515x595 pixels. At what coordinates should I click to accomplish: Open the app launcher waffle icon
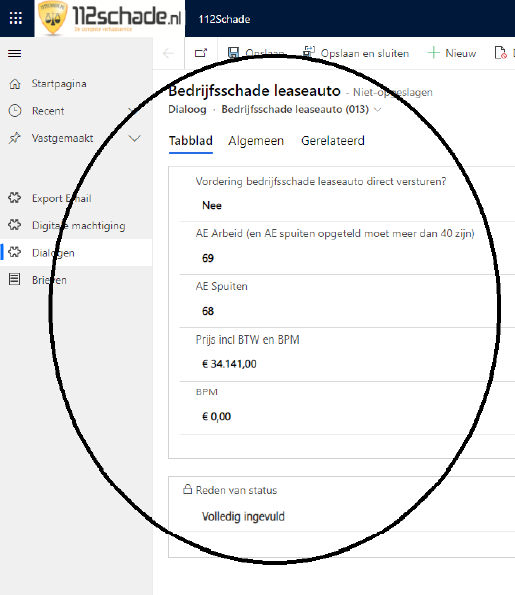[16, 18]
